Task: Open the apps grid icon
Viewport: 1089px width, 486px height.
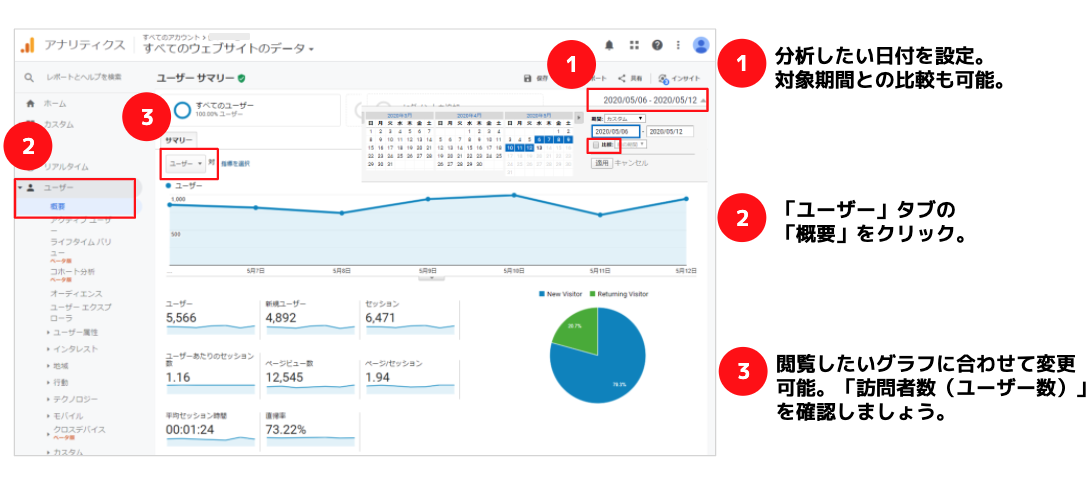Action: pyautogui.click(x=633, y=45)
